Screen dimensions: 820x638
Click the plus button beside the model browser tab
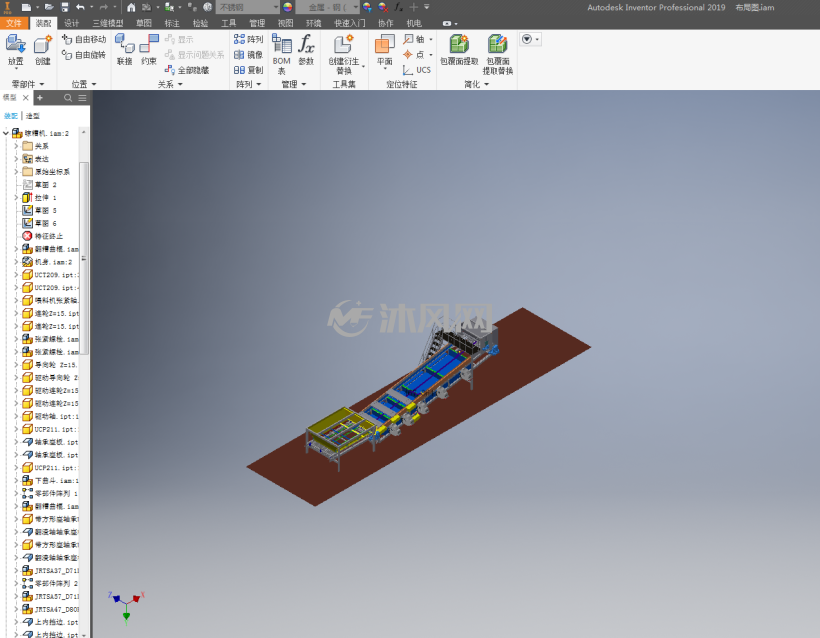40,98
